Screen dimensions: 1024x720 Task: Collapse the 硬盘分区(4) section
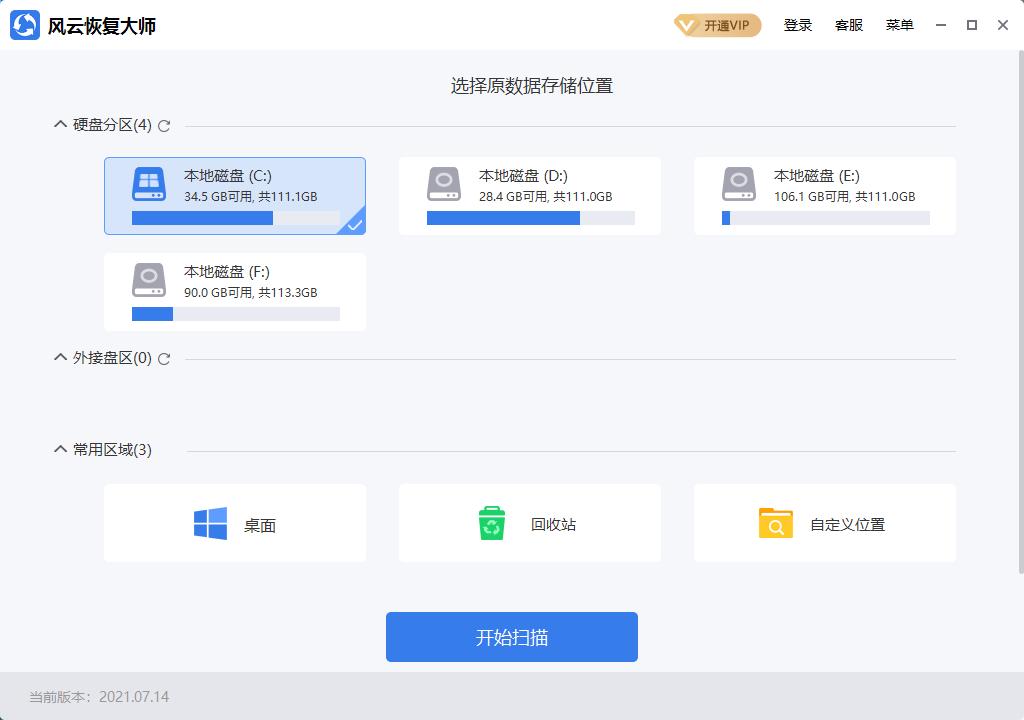pyautogui.click(x=60, y=125)
